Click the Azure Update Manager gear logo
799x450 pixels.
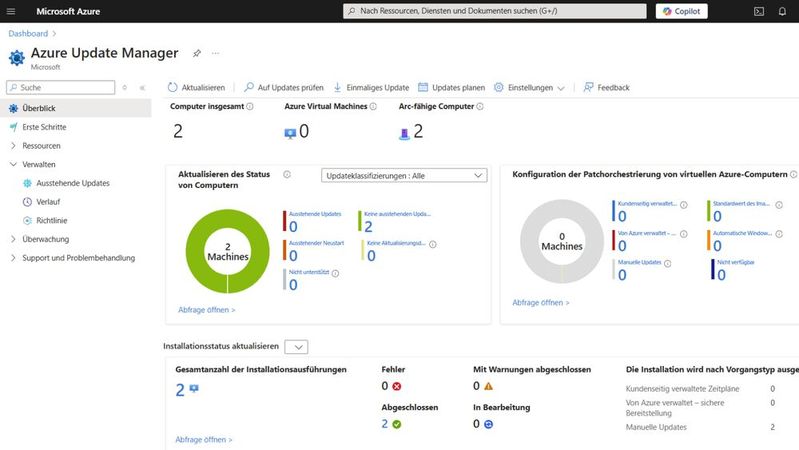[16, 58]
